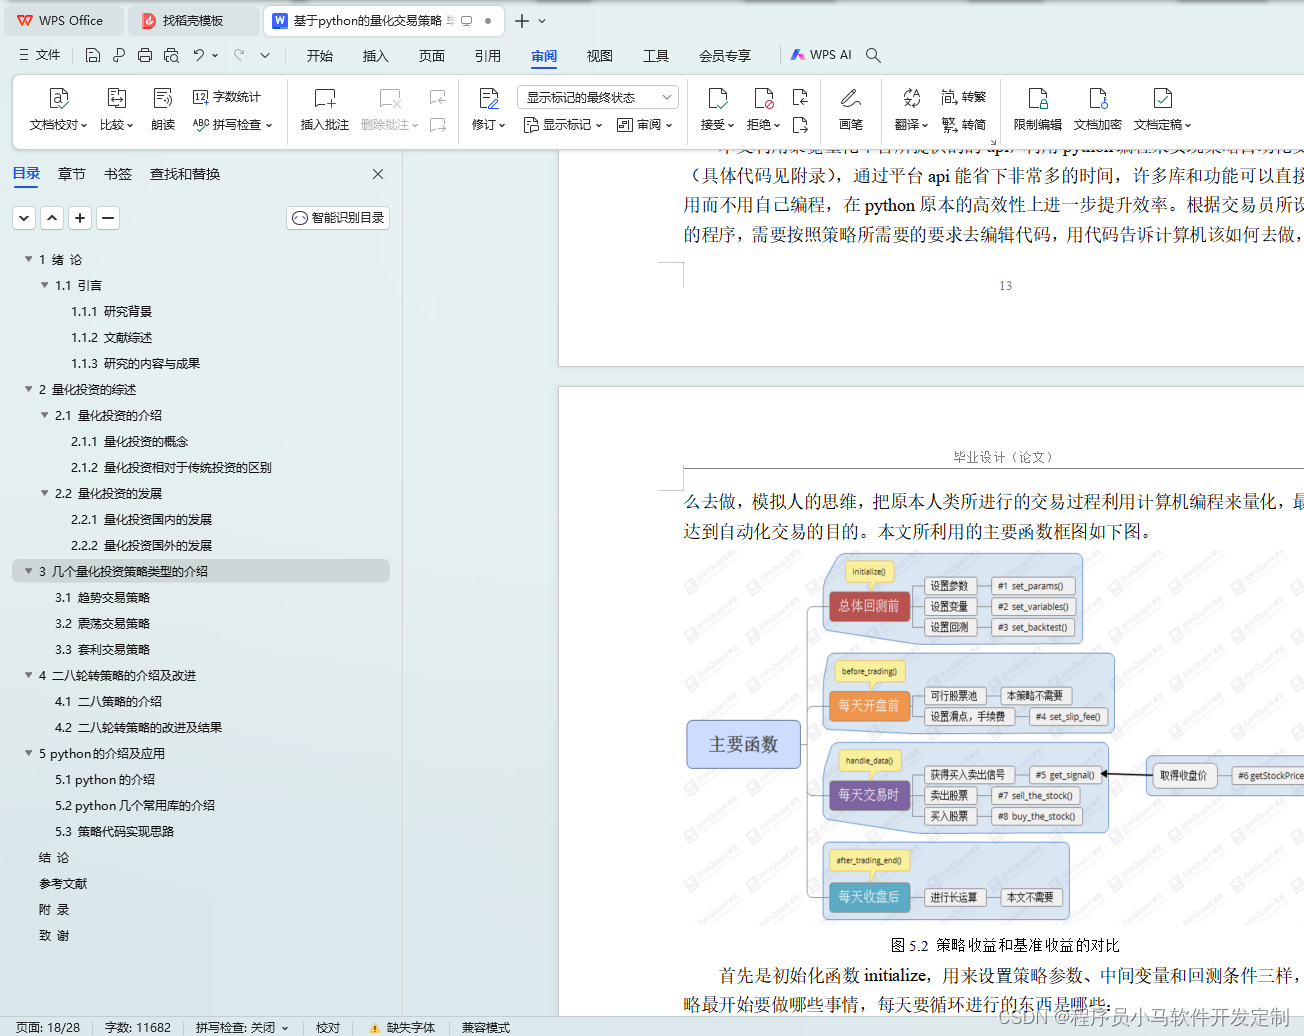The height and width of the screenshot is (1036, 1304).
Task: Open the 视图 ribbon tab
Action: 600,55
